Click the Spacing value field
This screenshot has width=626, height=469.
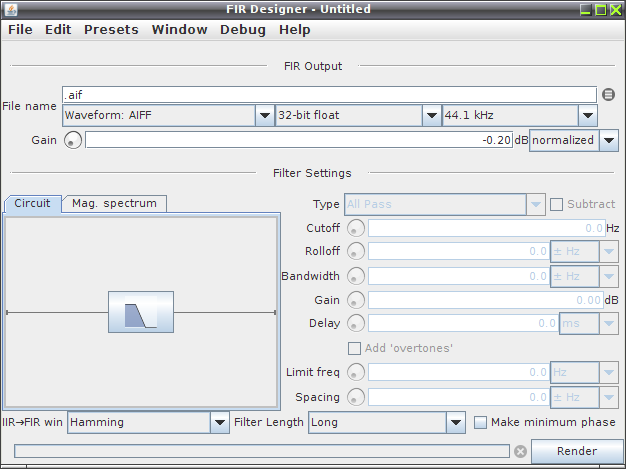(x=459, y=397)
